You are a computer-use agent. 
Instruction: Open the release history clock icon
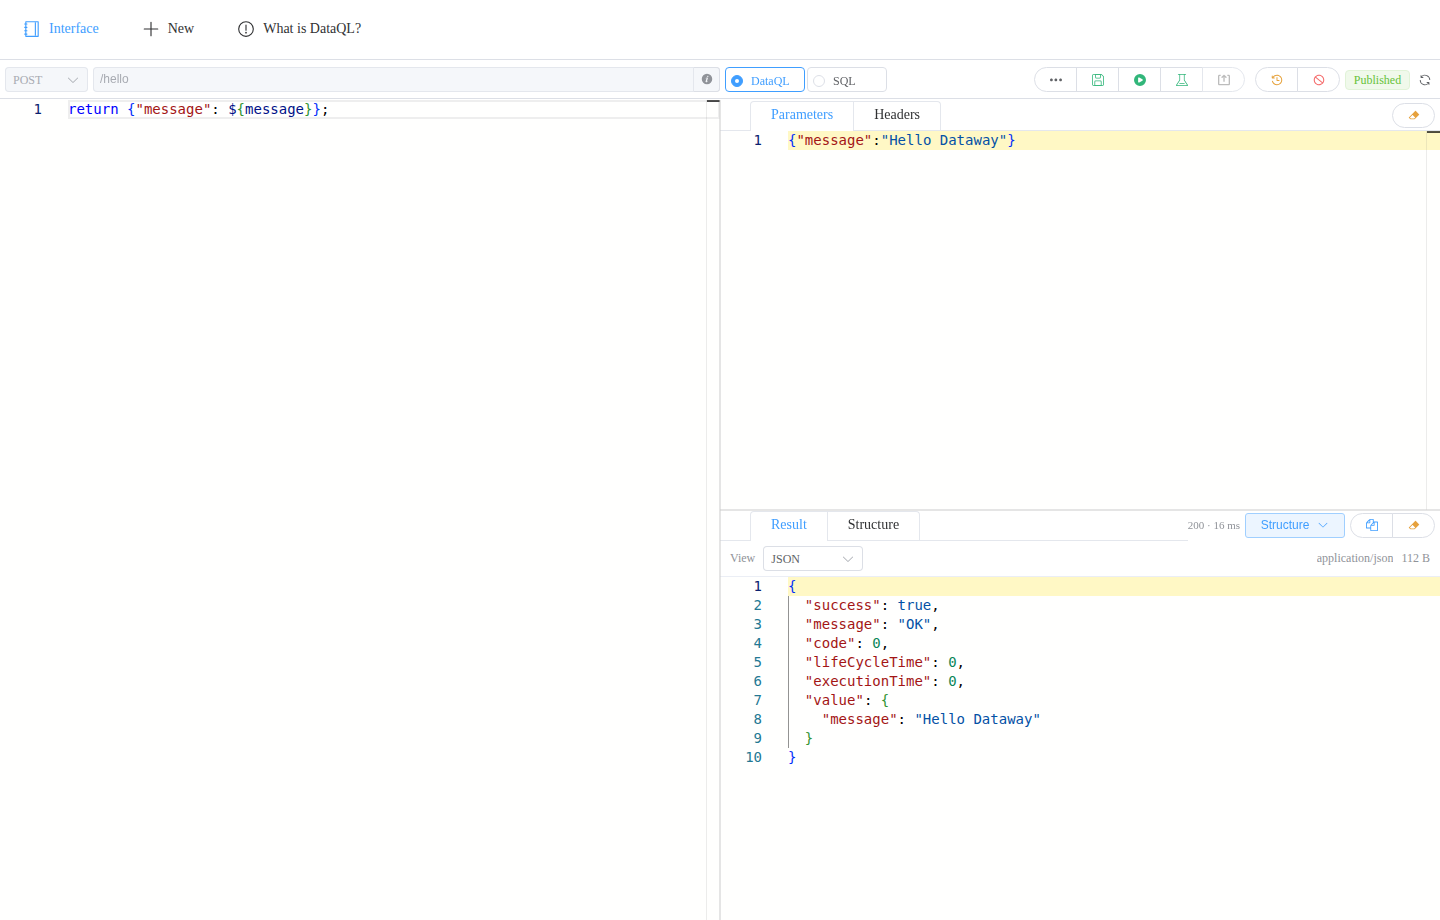(x=1276, y=80)
